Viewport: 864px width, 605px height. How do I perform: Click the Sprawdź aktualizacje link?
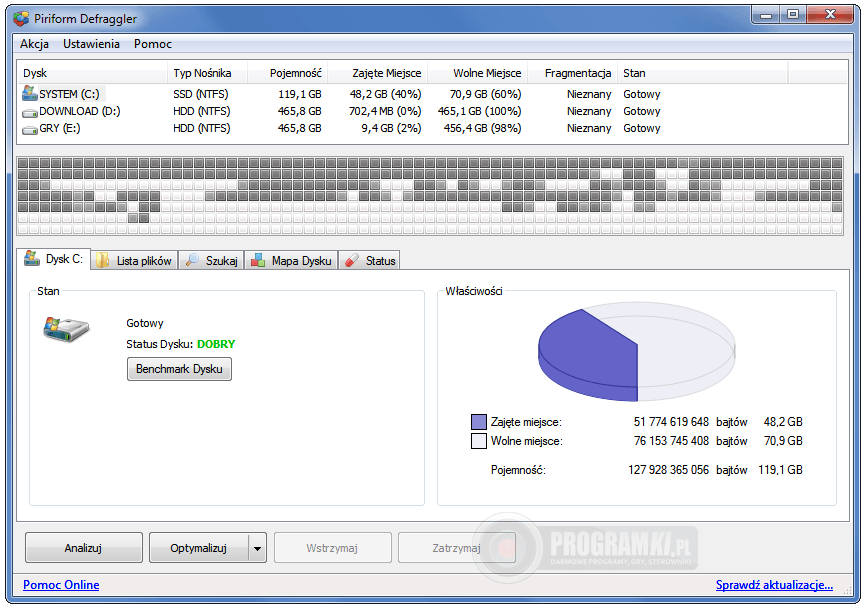pyautogui.click(x=774, y=585)
